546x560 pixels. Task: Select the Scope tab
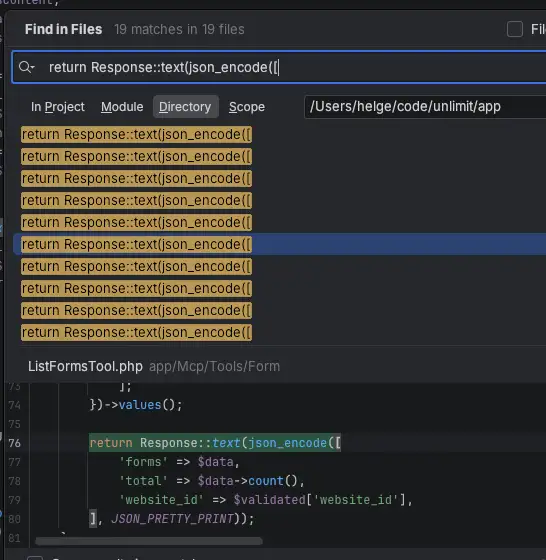pyautogui.click(x=247, y=107)
